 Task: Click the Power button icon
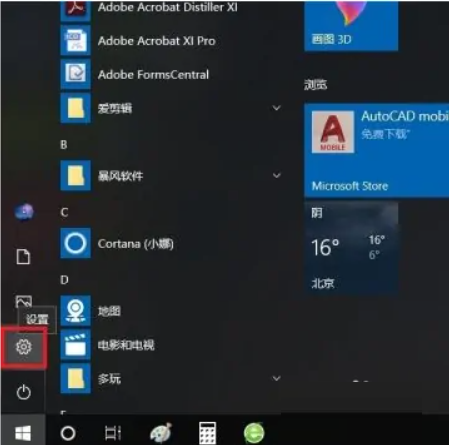click(x=23, y=392)
